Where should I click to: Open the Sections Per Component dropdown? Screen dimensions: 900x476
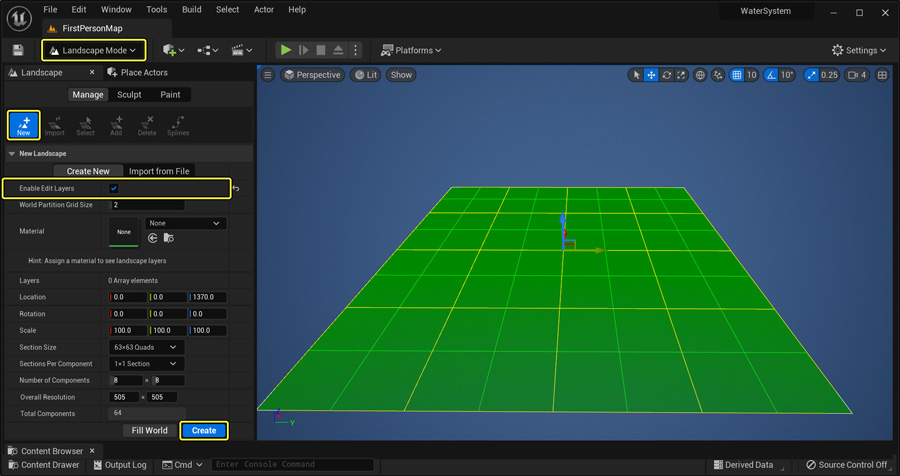146,364
